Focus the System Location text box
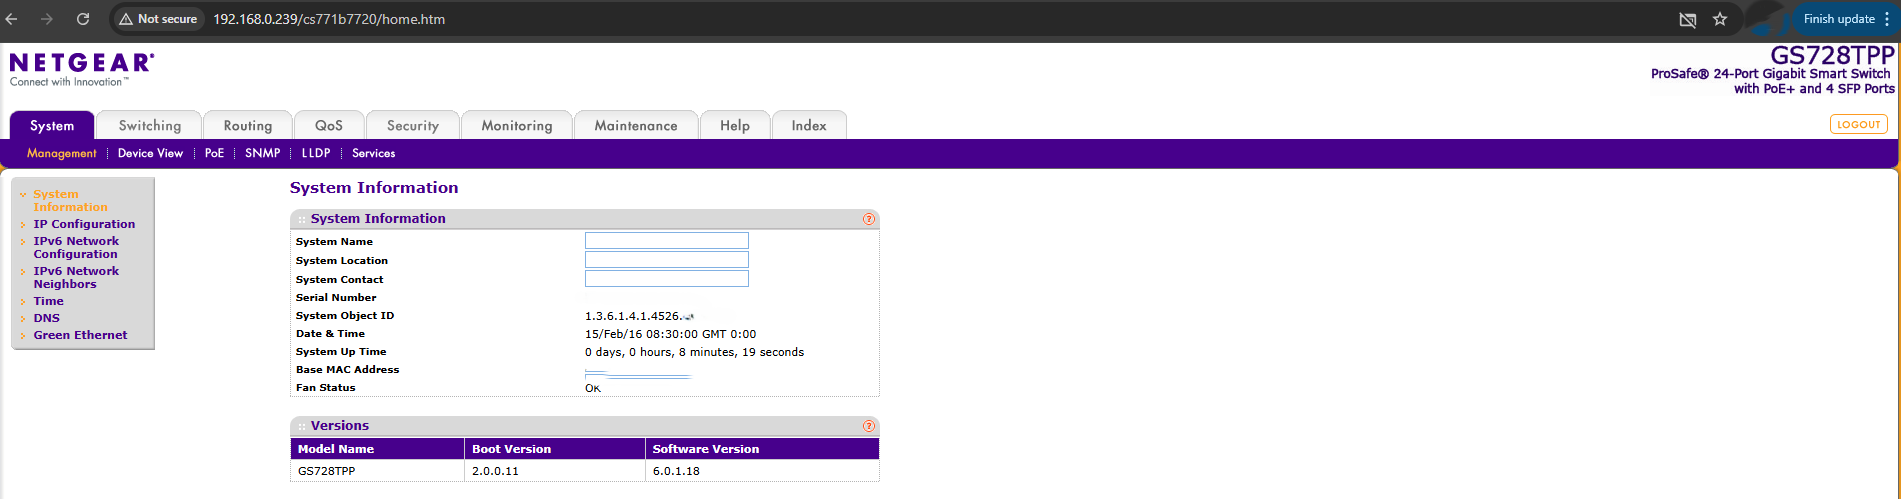Viewport: 1901px width, 499px height. pos(666,260)
